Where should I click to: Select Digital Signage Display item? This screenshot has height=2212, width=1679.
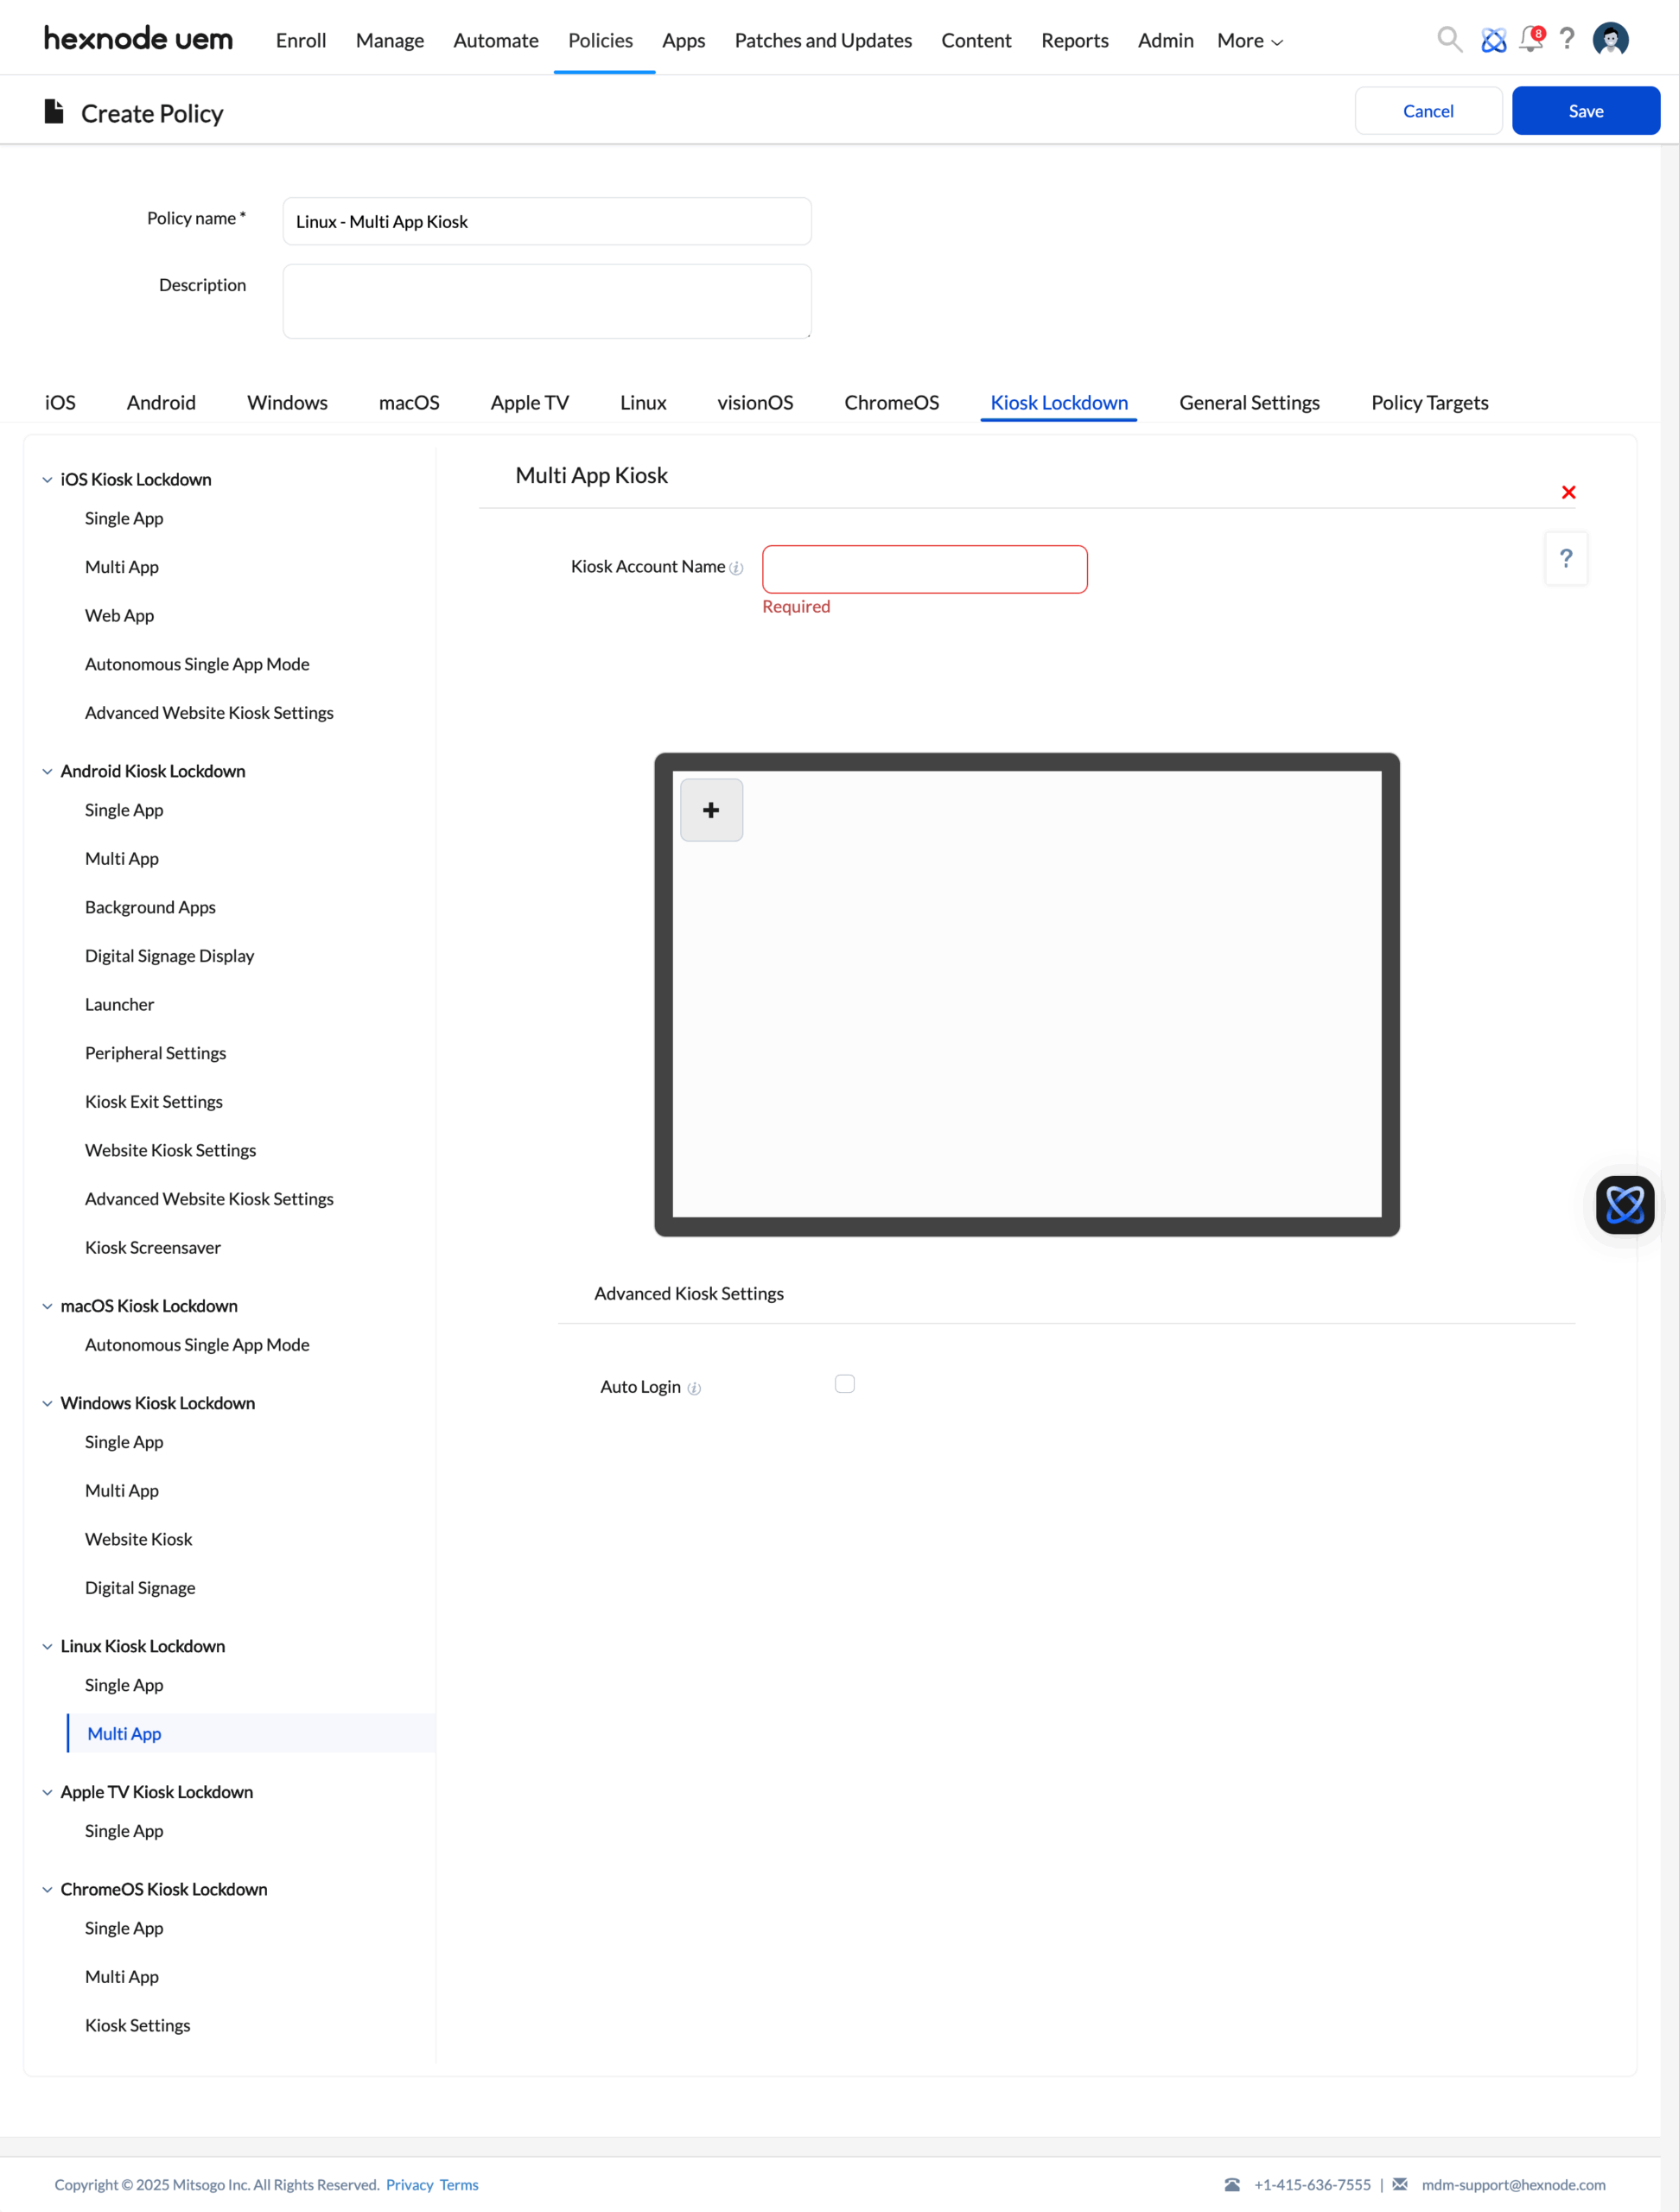pos(169,956)
